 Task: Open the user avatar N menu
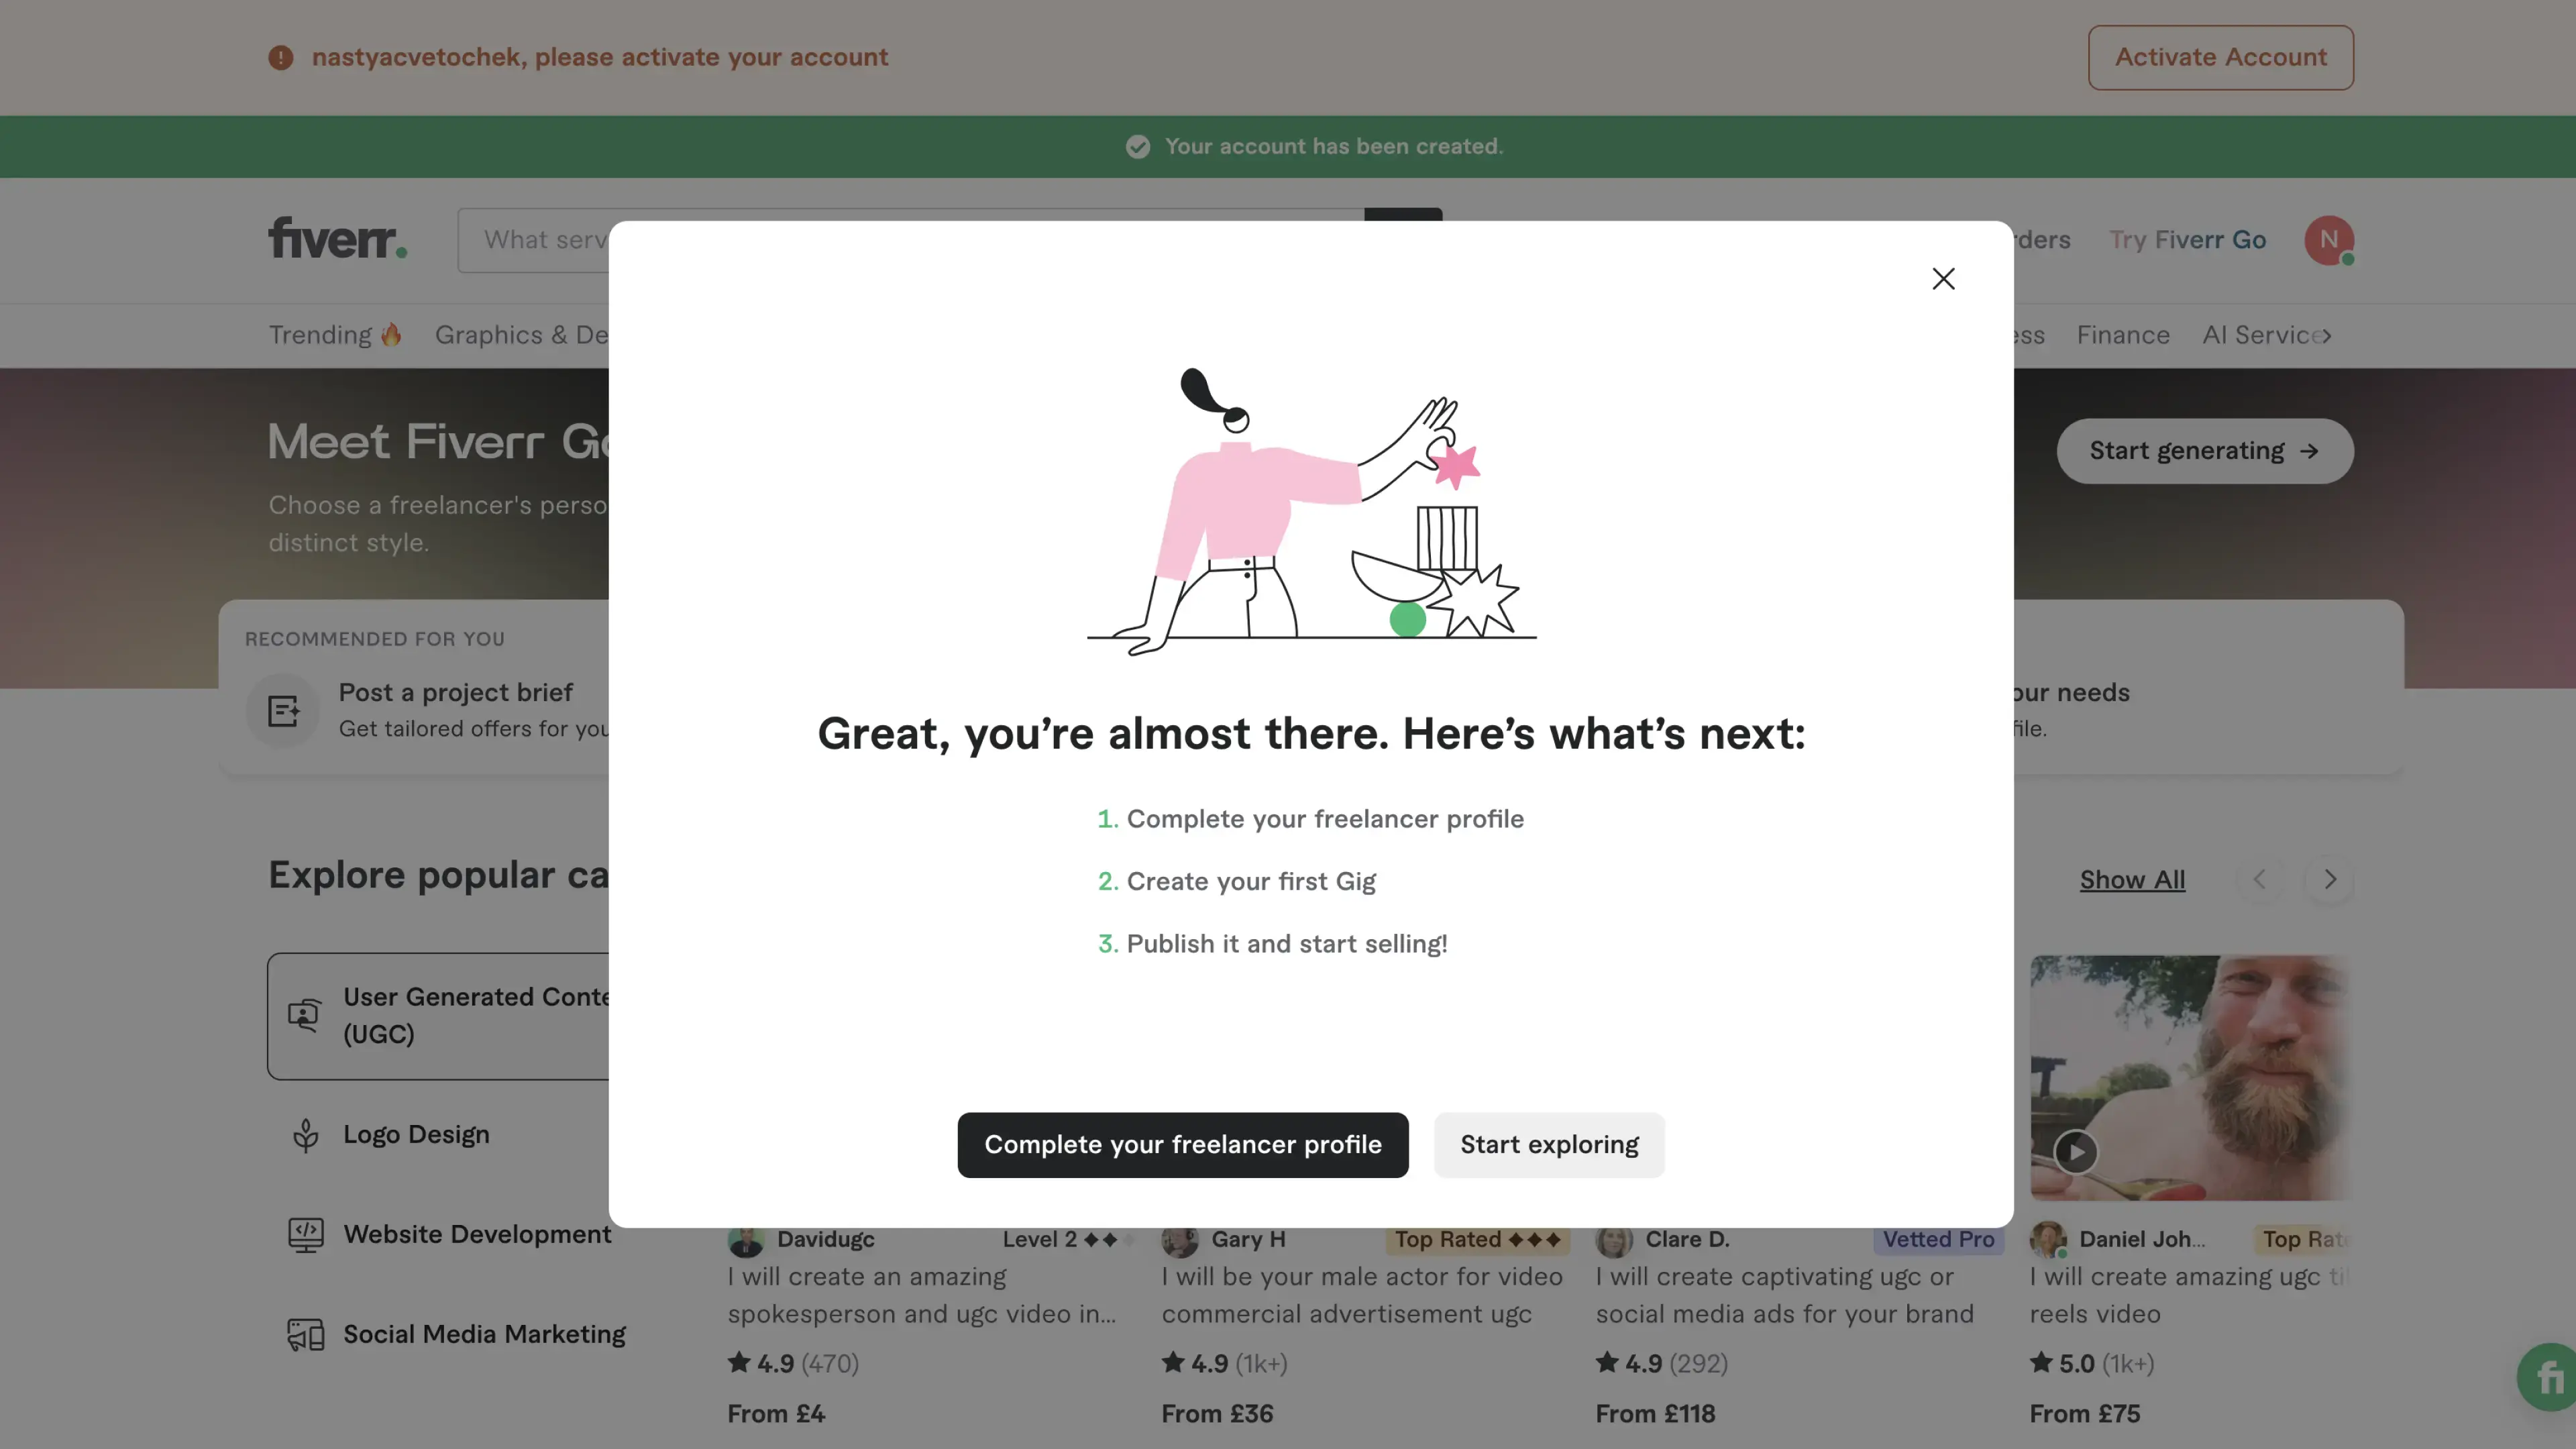click(2328, 240)
